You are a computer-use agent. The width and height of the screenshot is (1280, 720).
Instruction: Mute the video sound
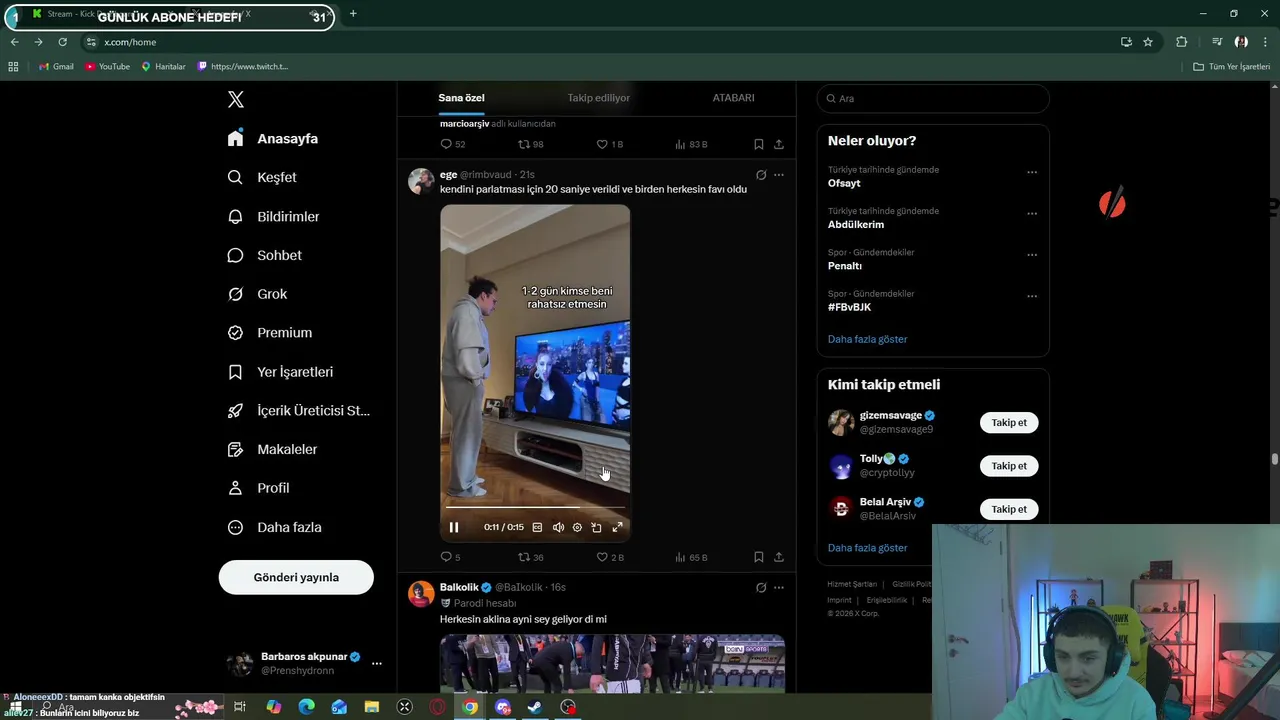click(558, 527)
